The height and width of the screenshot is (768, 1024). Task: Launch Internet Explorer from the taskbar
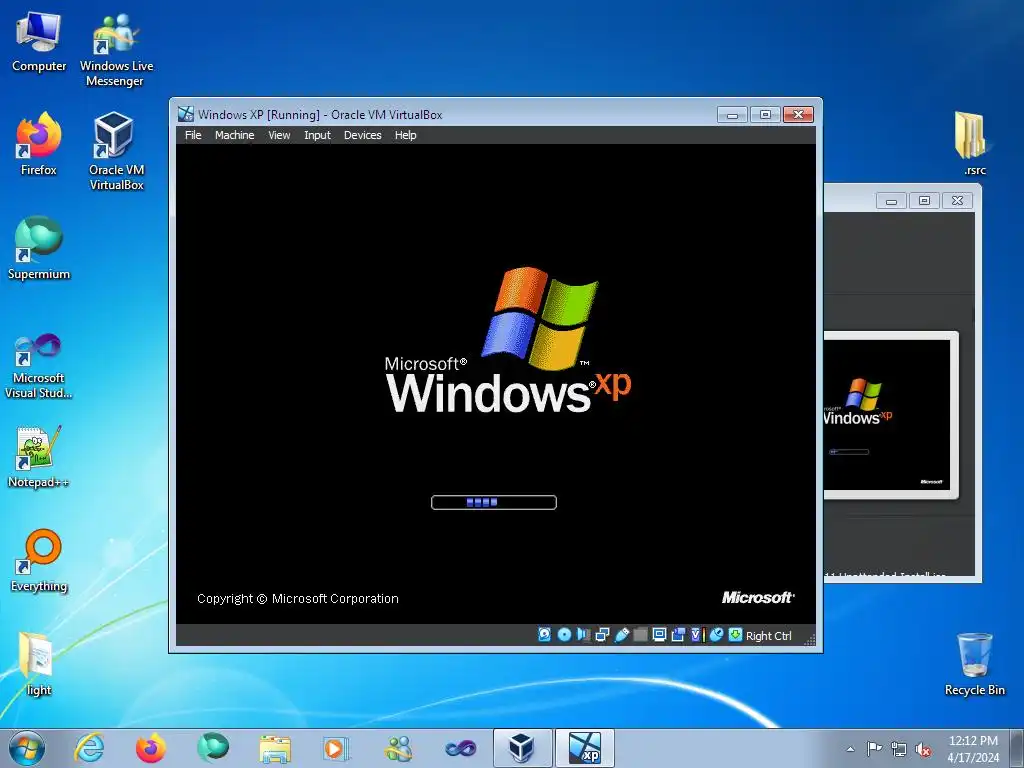click(89, 748)
